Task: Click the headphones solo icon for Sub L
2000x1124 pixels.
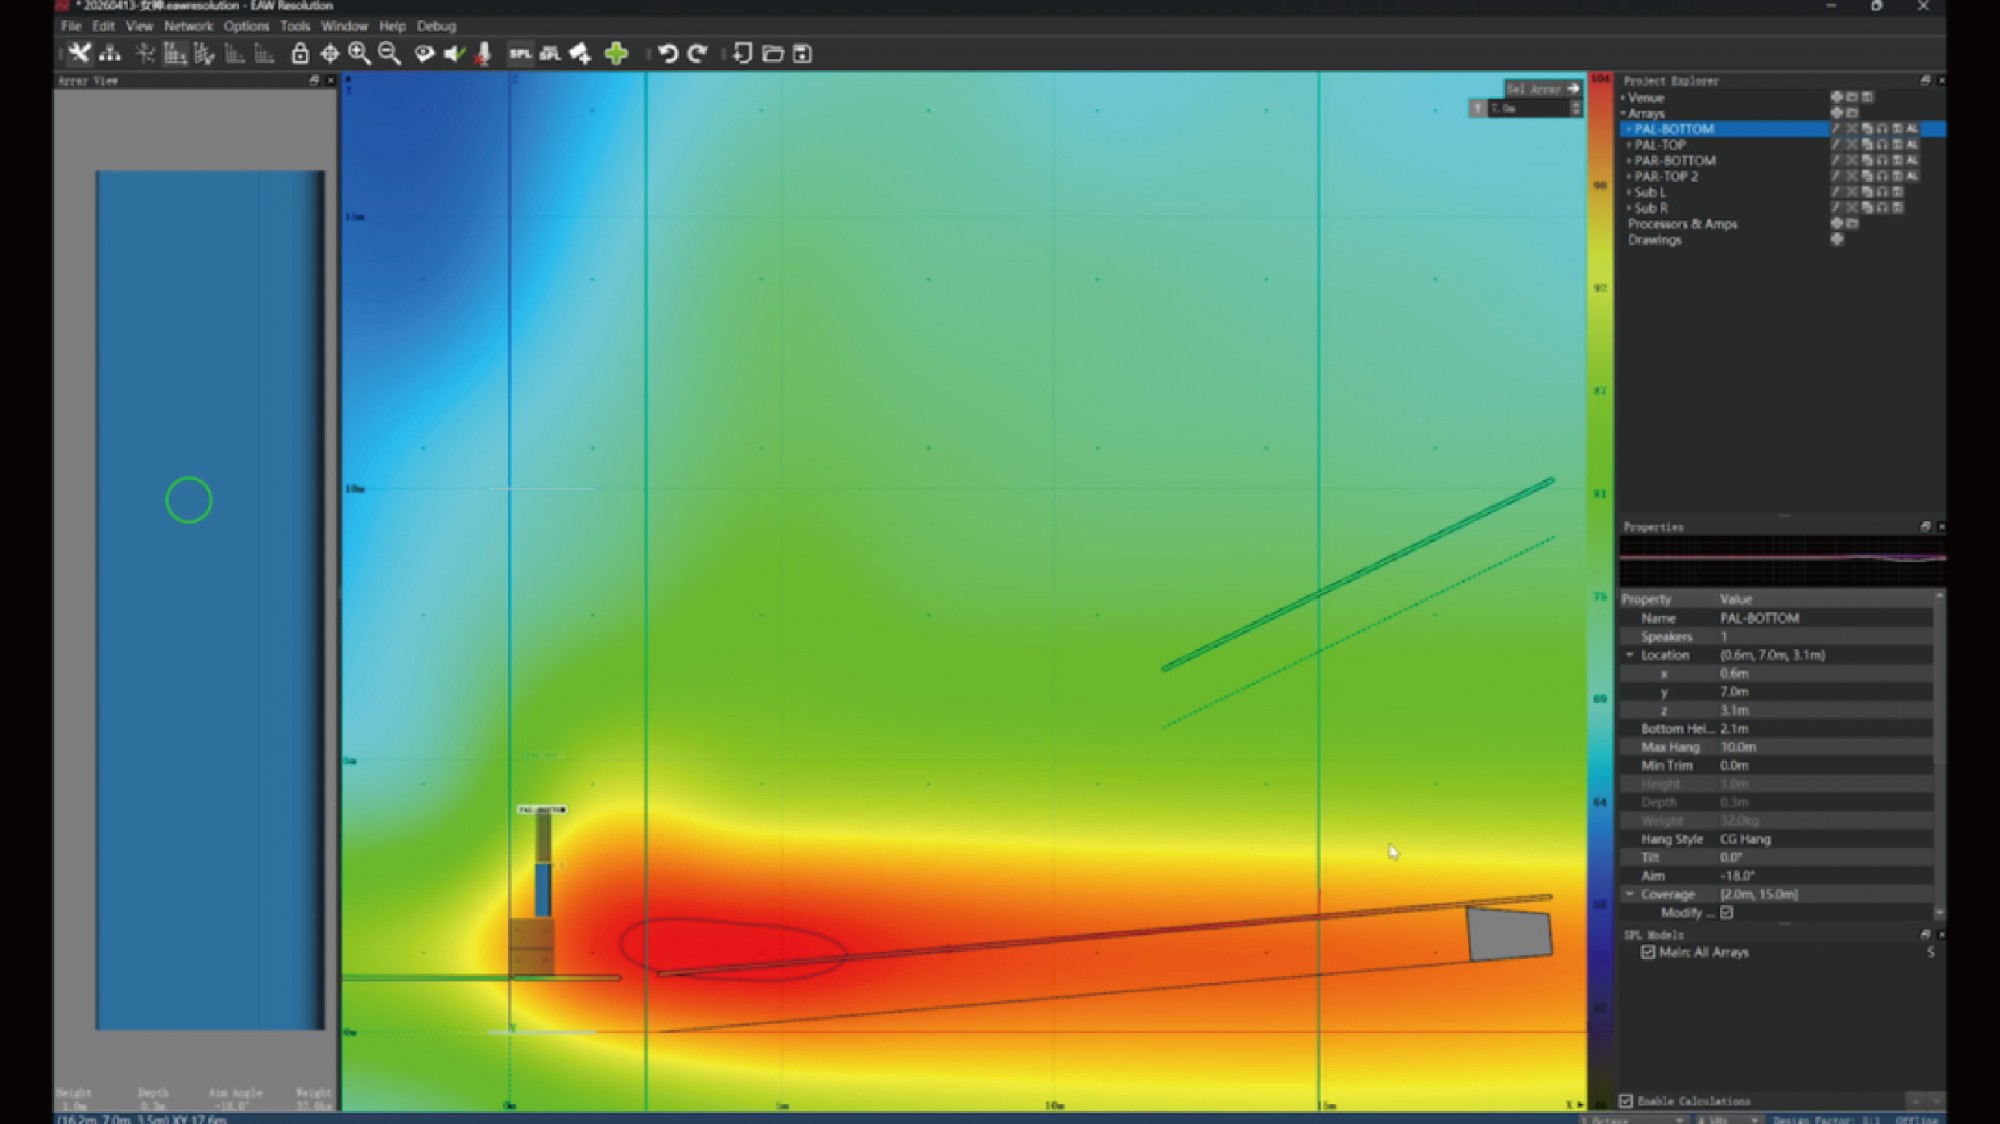Action: pyautogui.click(x=1881, y=192)
